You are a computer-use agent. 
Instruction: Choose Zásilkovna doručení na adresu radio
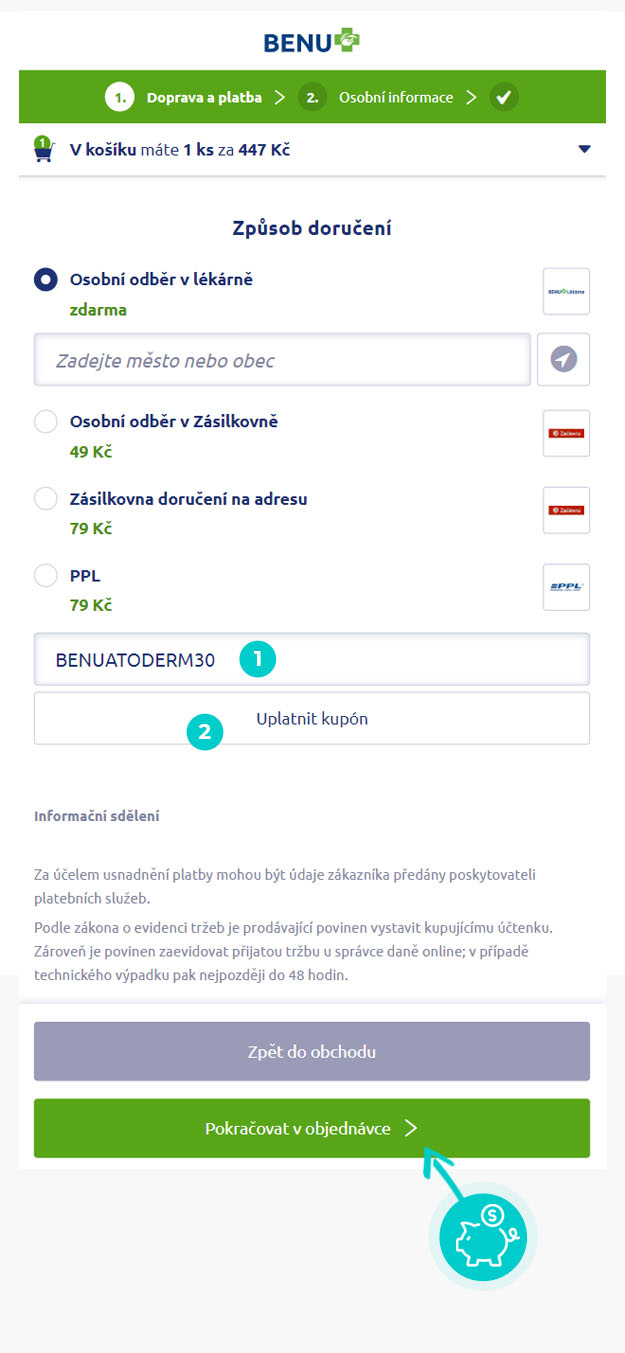pyautogui.click(x=46, y=498)
